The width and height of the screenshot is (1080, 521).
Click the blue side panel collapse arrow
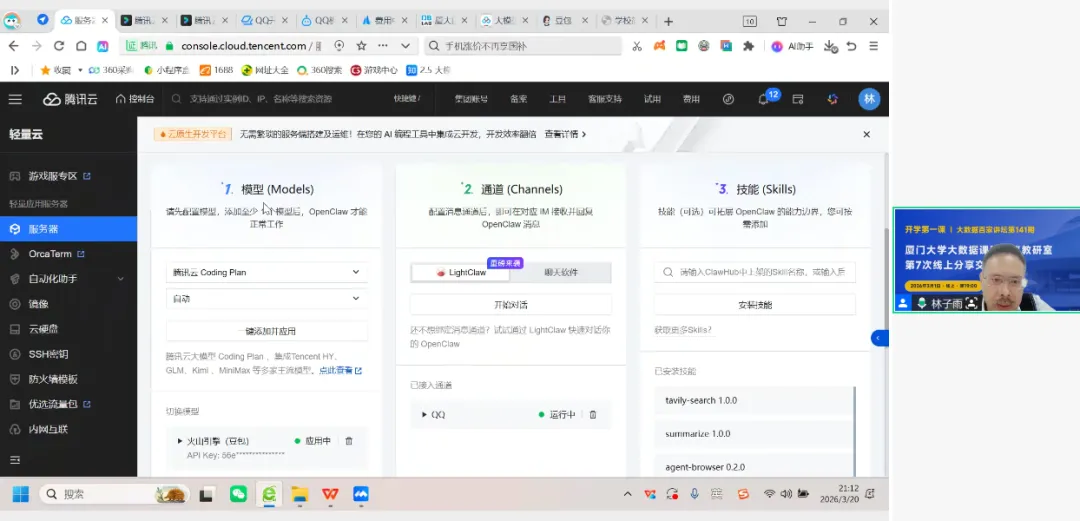point(880,338)
